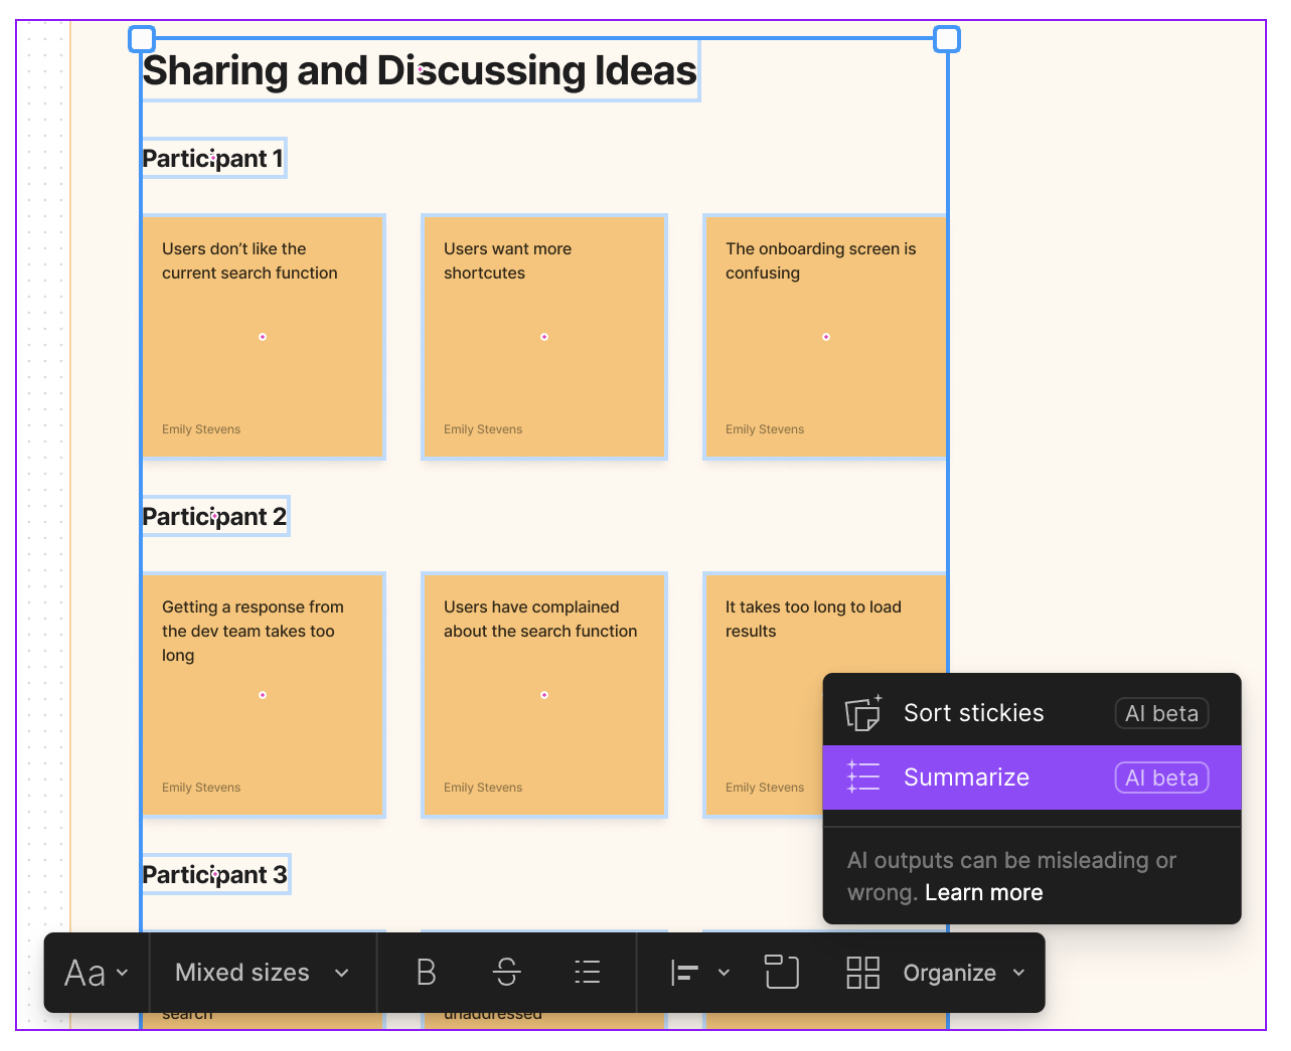
Task: Click the Learn more link about AI outputs
Action: pyautogui.click(x=983, y=892)
